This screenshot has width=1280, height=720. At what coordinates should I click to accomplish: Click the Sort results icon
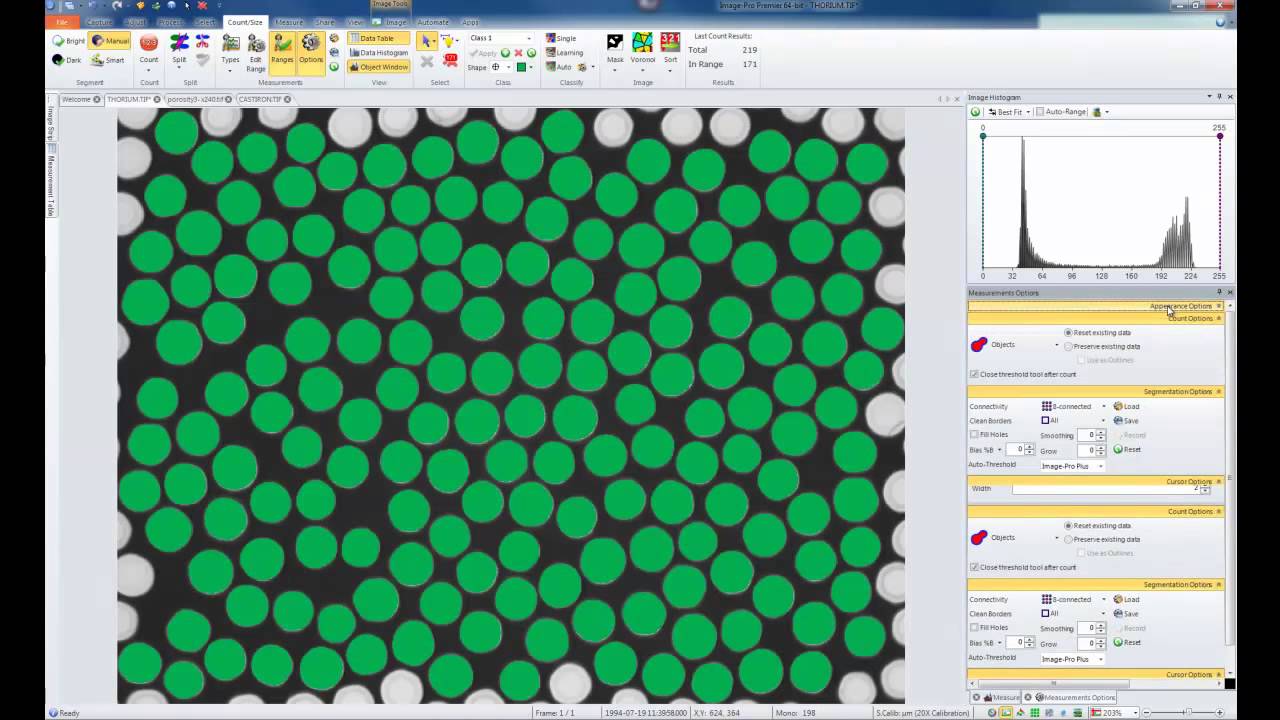pyautogui.click(x=670, y=48)
